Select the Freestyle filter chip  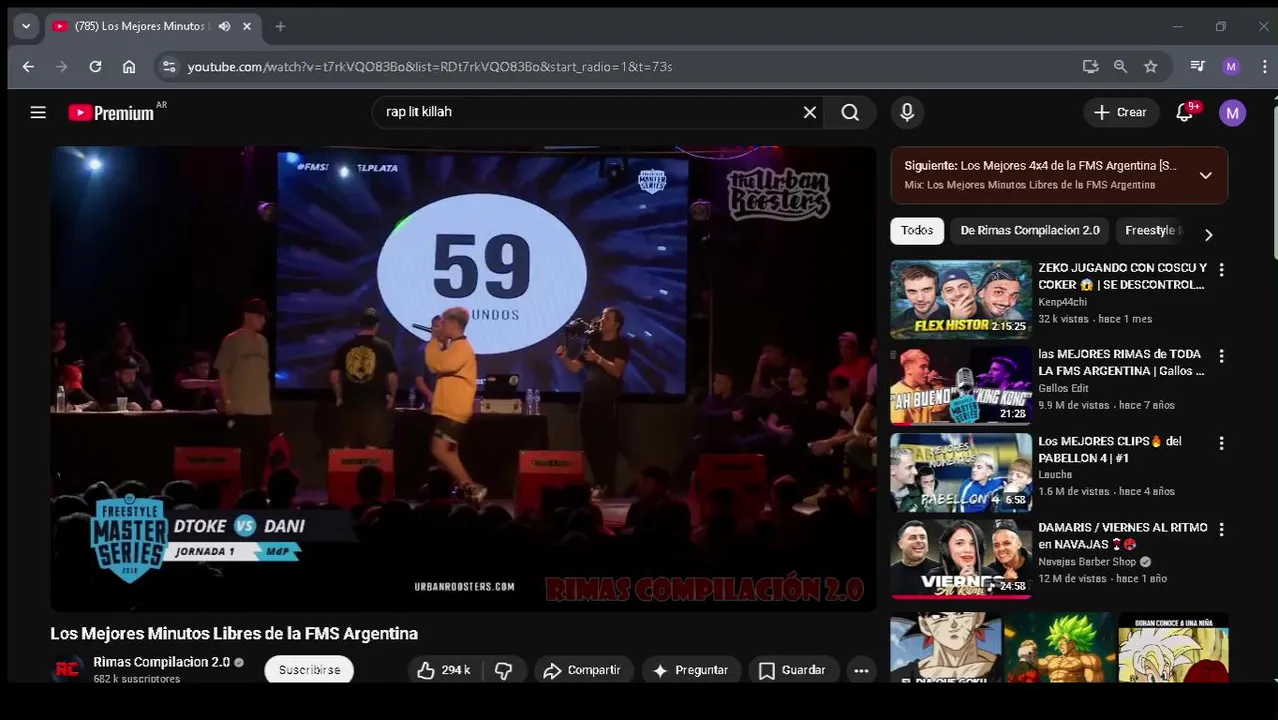click(x=1152, y=230)
